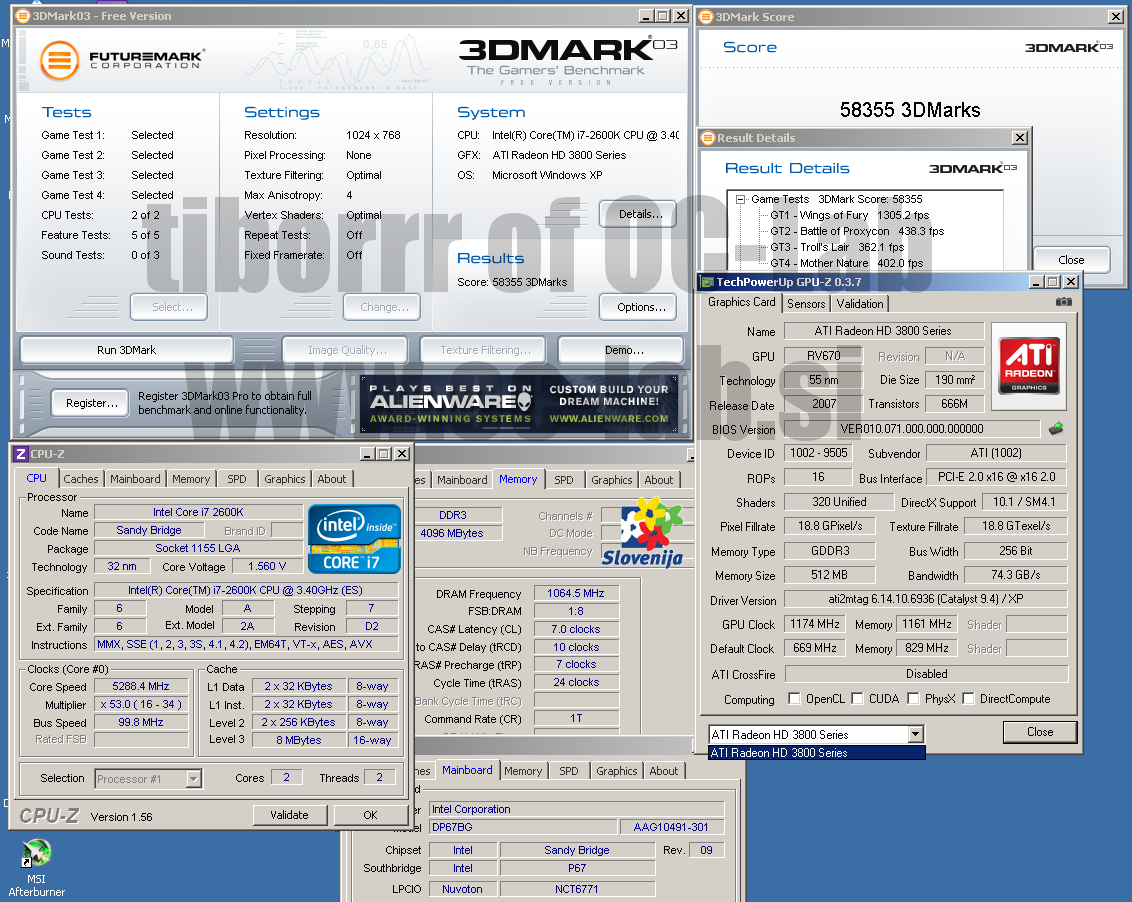Click the Run 3DMark button

[126, 350]
